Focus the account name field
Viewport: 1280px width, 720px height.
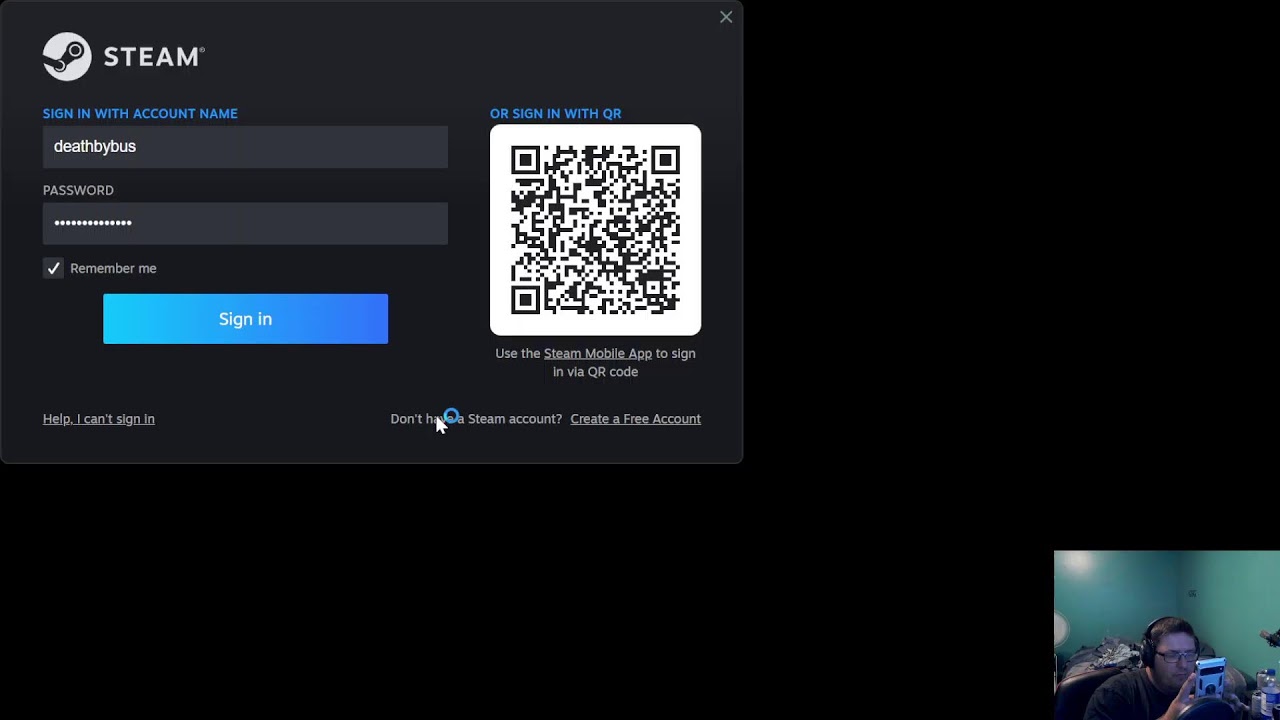coord(245,146)
